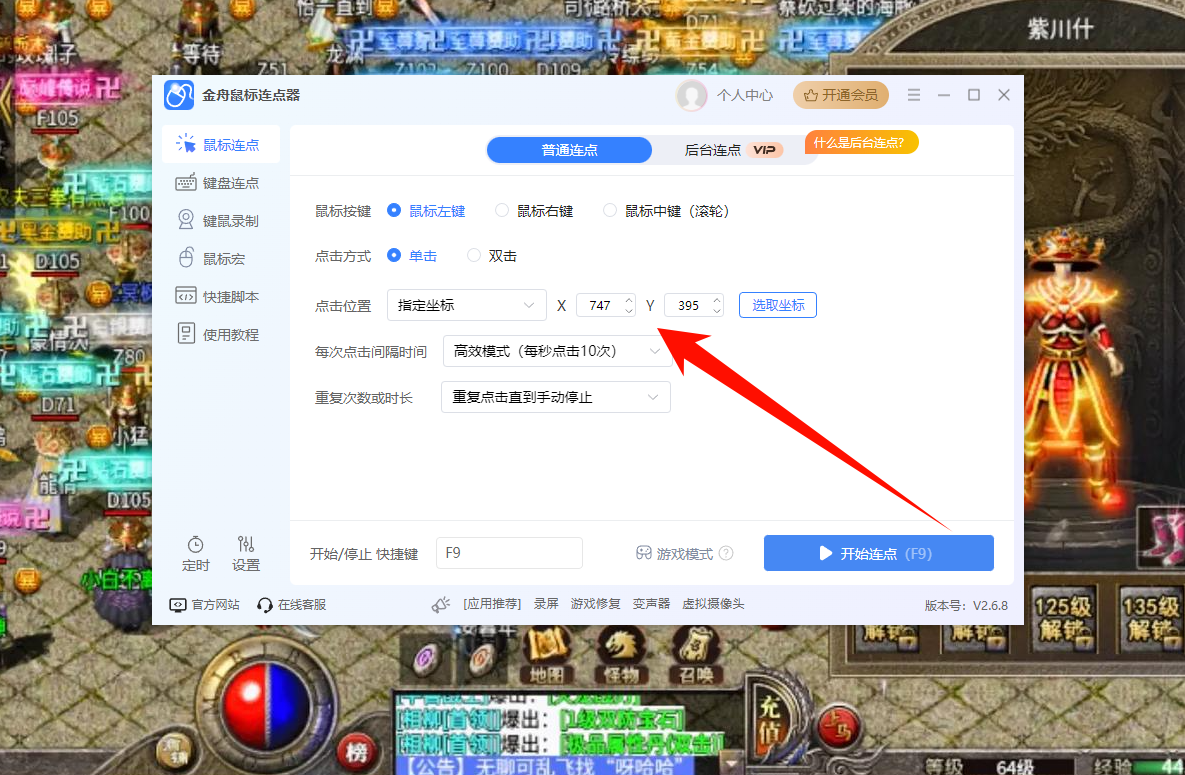View the 使用教程 usage tutorial

pos(220,333)
